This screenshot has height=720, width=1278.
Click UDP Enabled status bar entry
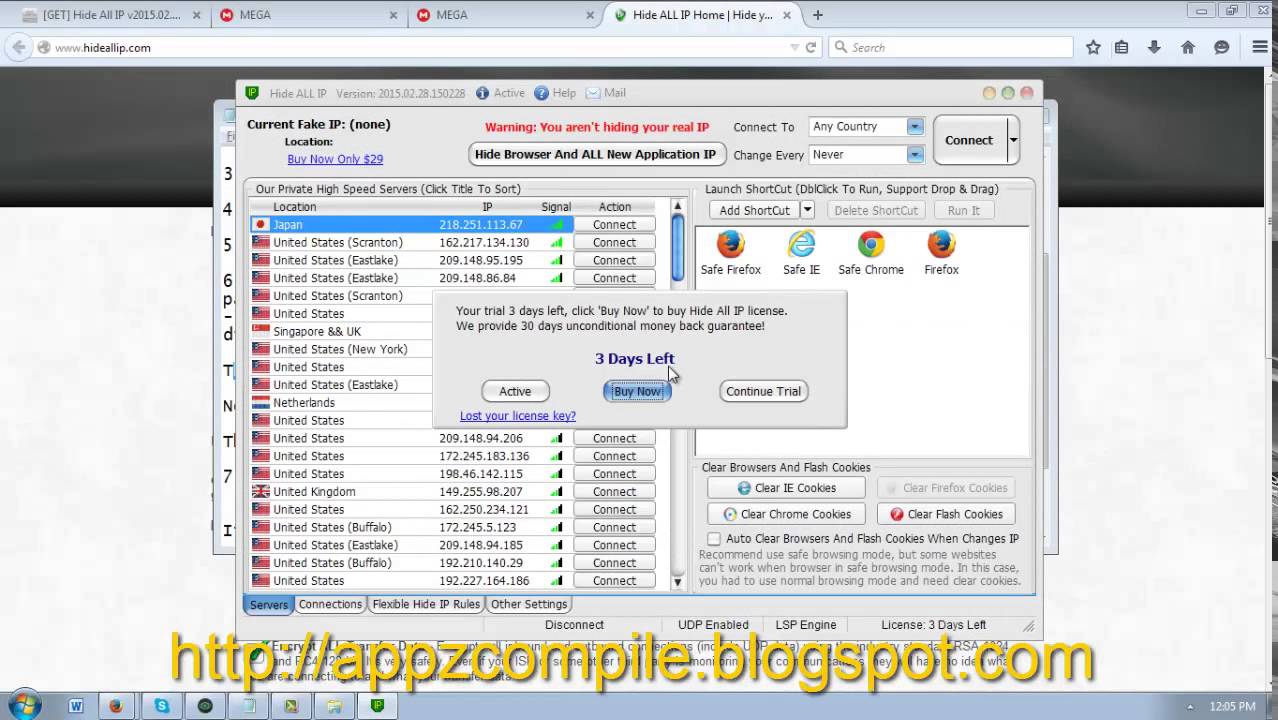point(712,625)
